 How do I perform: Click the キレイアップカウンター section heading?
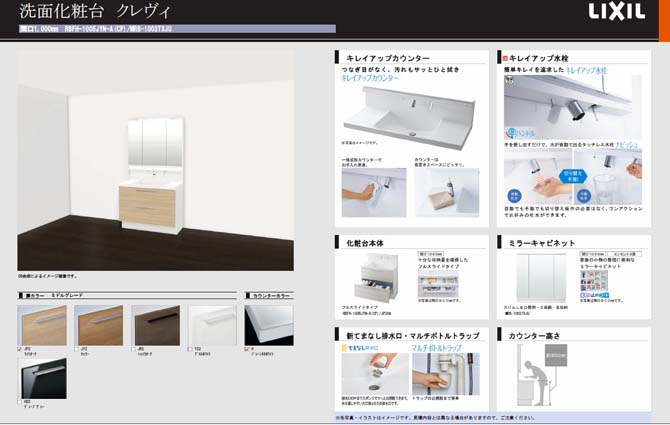388,58
